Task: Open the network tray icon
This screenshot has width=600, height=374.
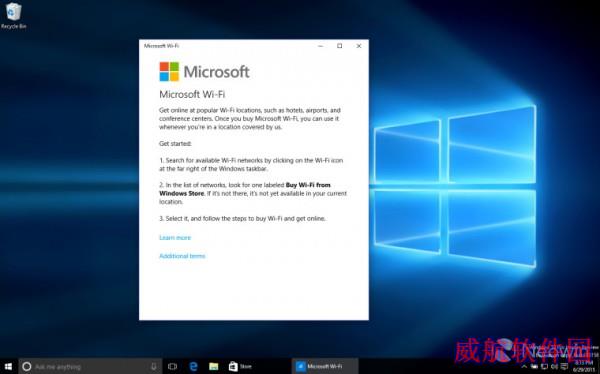Action: coord(545,367)
